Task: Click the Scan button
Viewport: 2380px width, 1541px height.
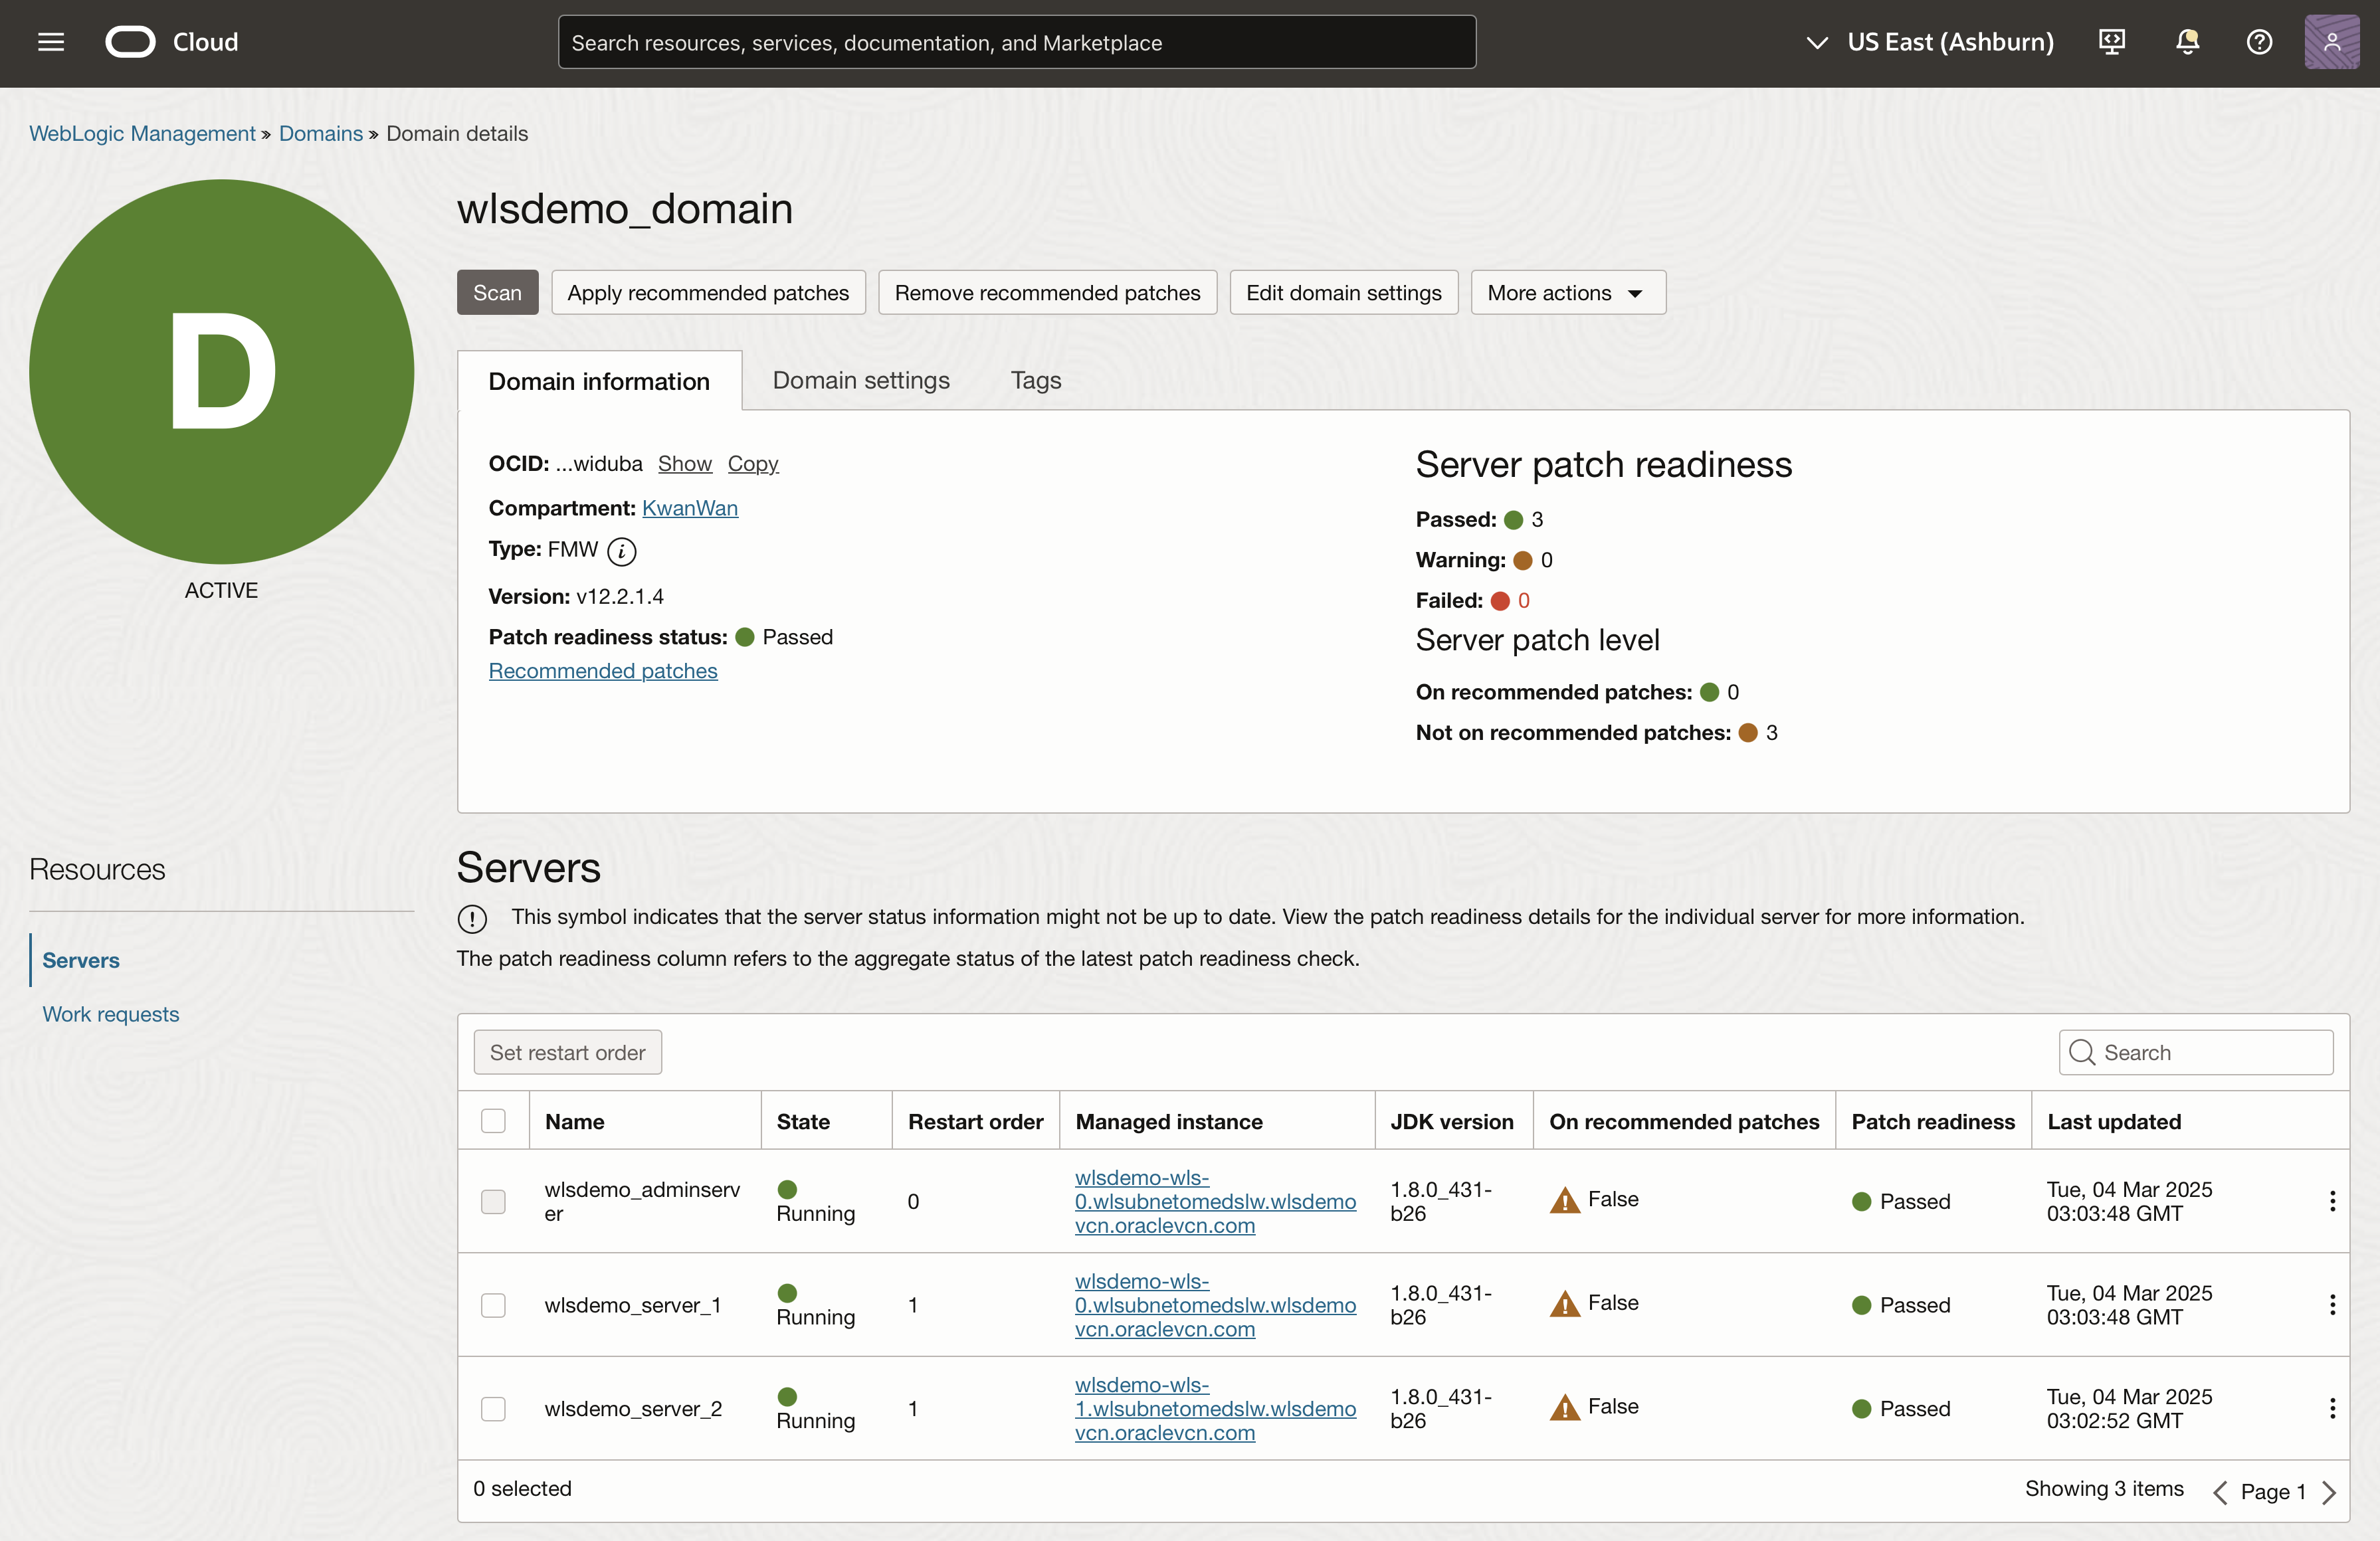Action: pos(497,292)
